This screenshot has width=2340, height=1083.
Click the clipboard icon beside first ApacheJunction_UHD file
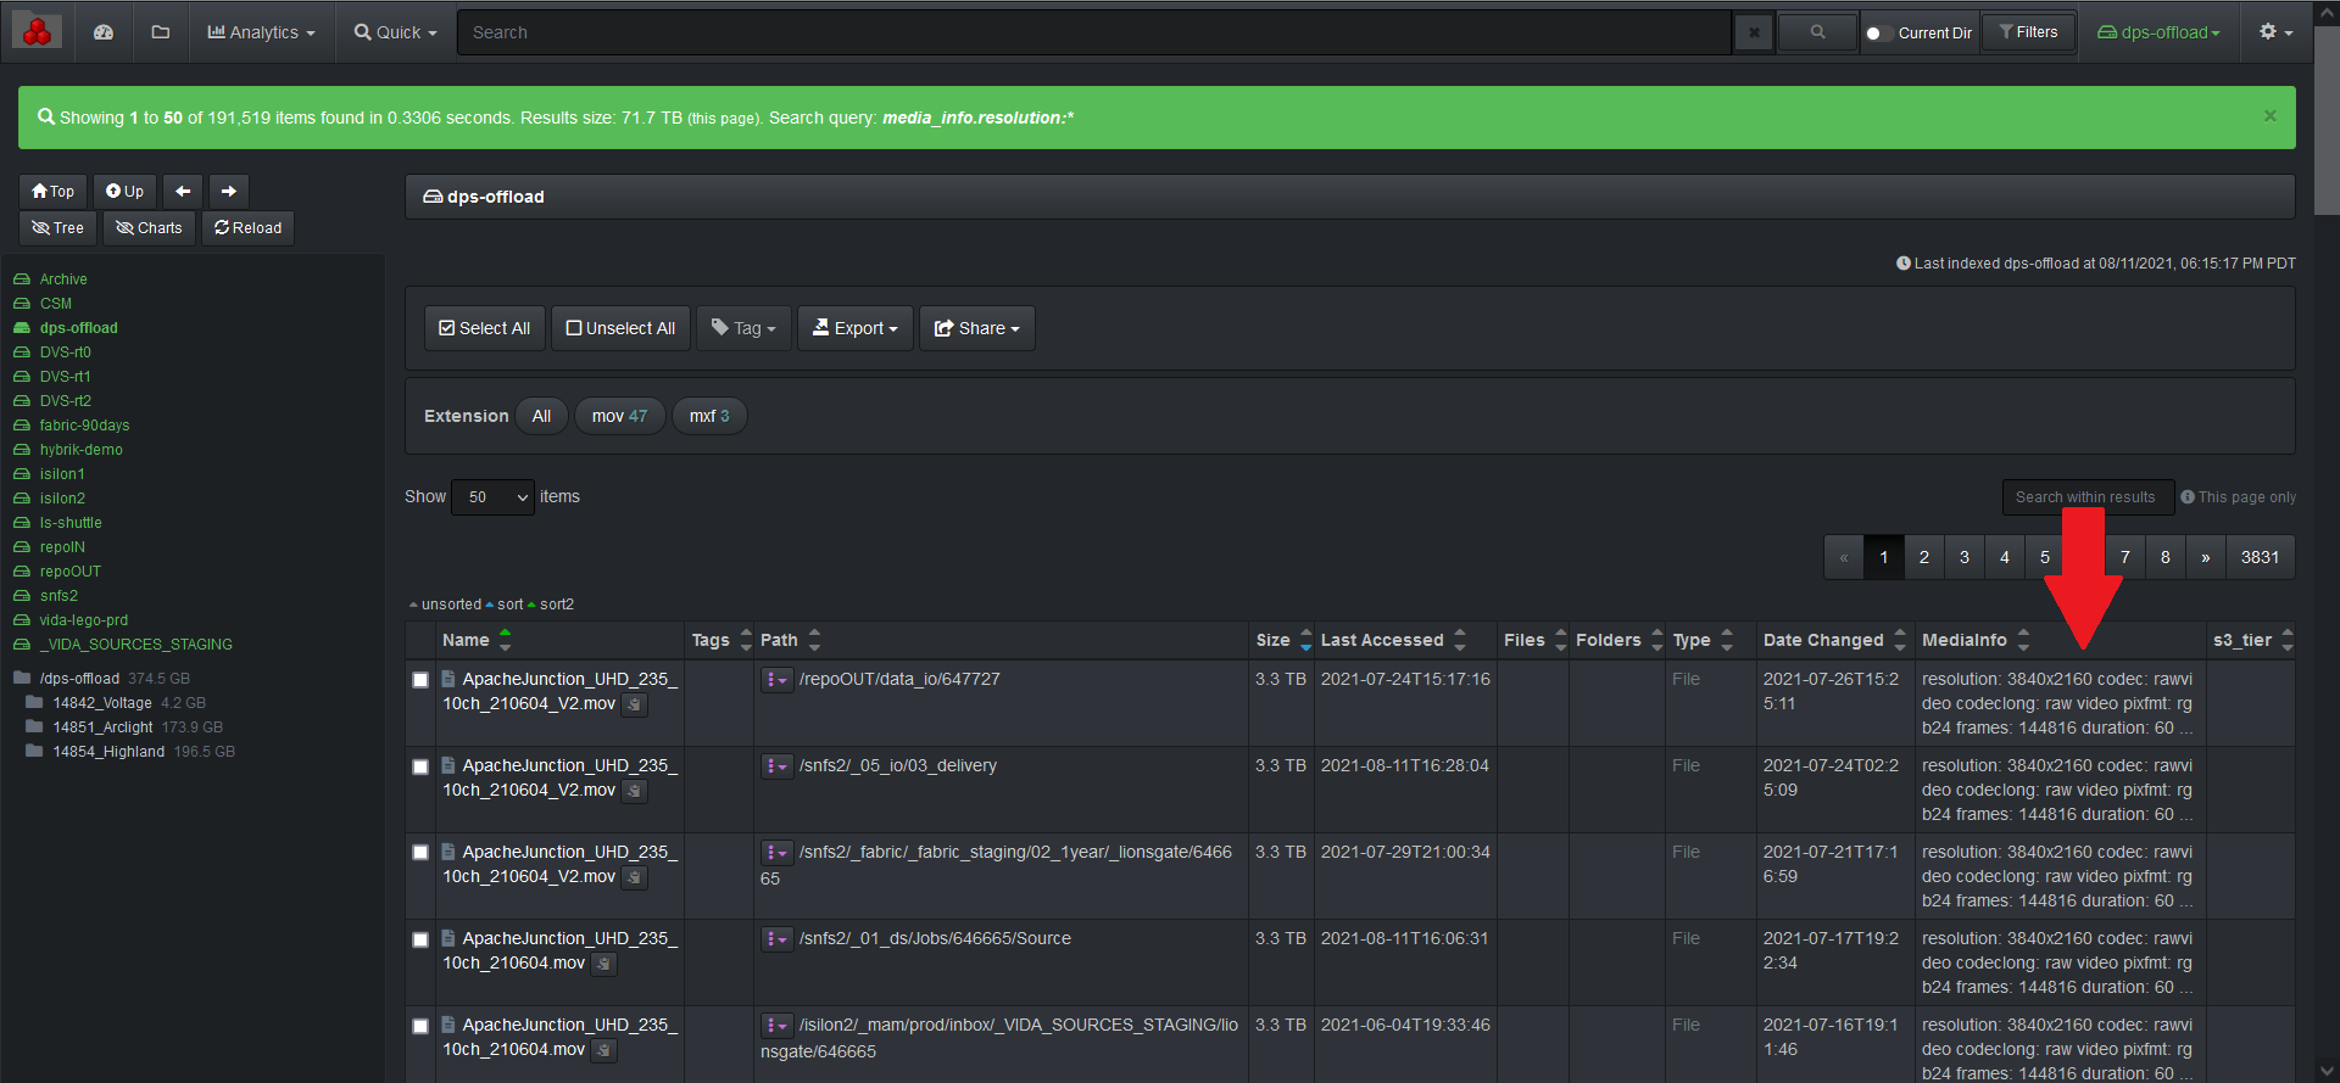[x=634, y=705]
